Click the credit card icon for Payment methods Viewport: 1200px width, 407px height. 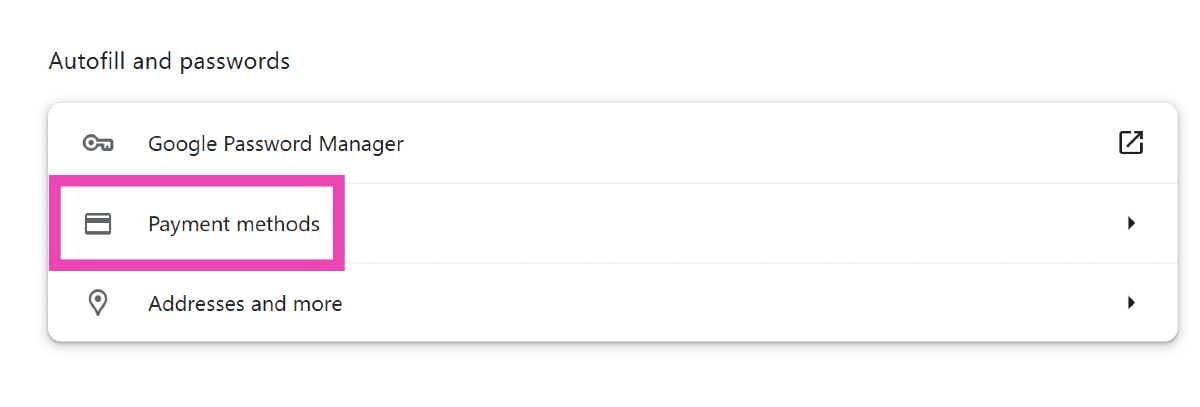click(x=97, y=223)
